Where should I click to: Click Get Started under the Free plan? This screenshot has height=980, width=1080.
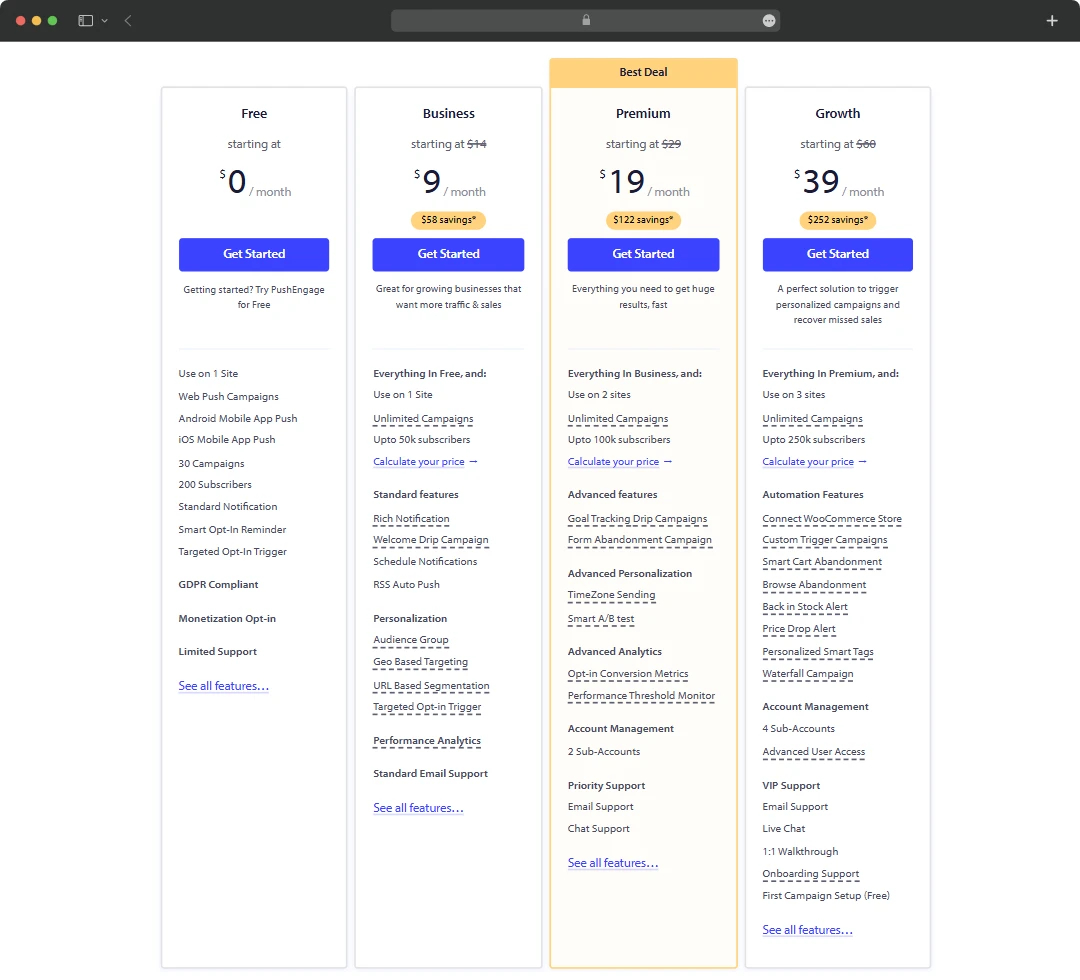tap(253, 255)
